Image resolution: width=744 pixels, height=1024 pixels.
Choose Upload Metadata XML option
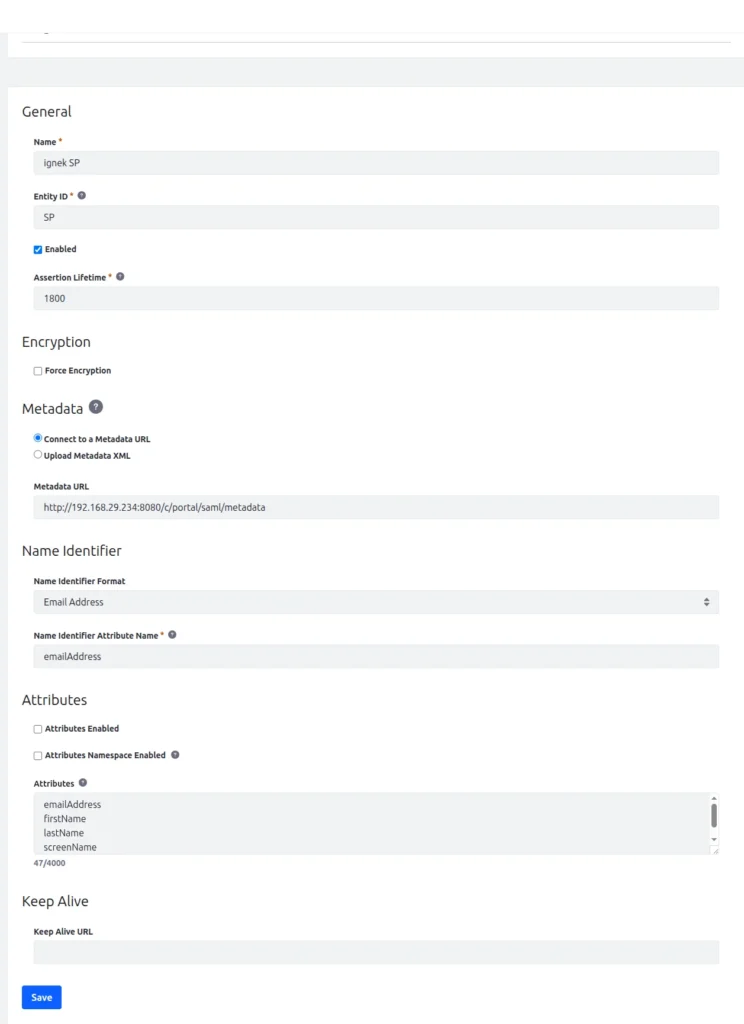38,455
